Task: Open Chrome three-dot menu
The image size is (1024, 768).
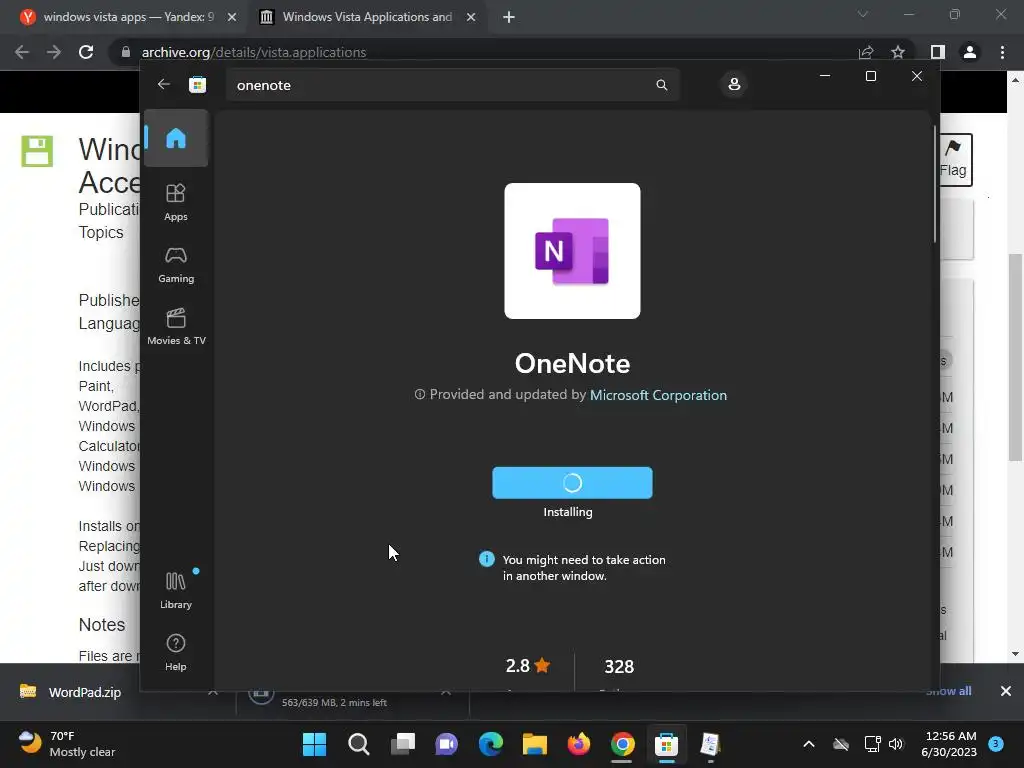Action: coord(1002,52)
